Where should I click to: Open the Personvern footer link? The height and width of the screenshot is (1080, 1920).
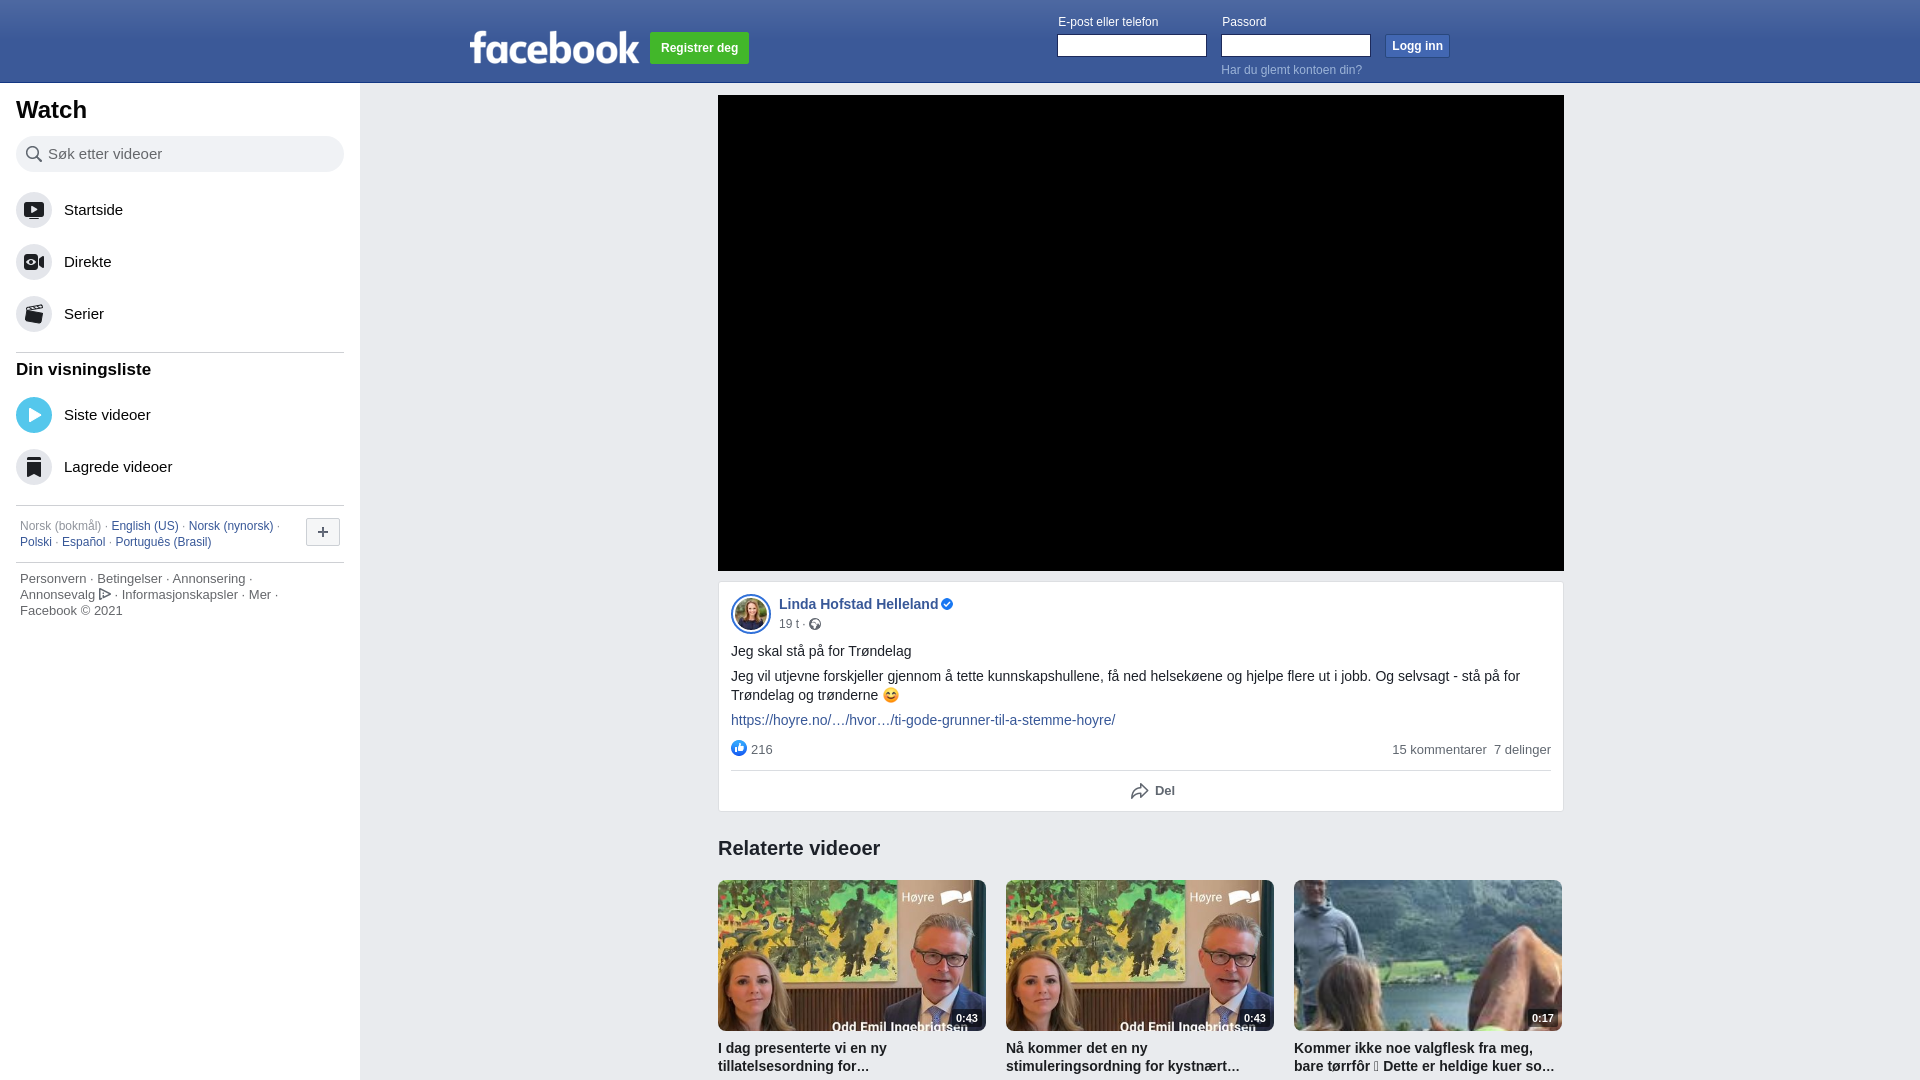click(x=53, y=579)
